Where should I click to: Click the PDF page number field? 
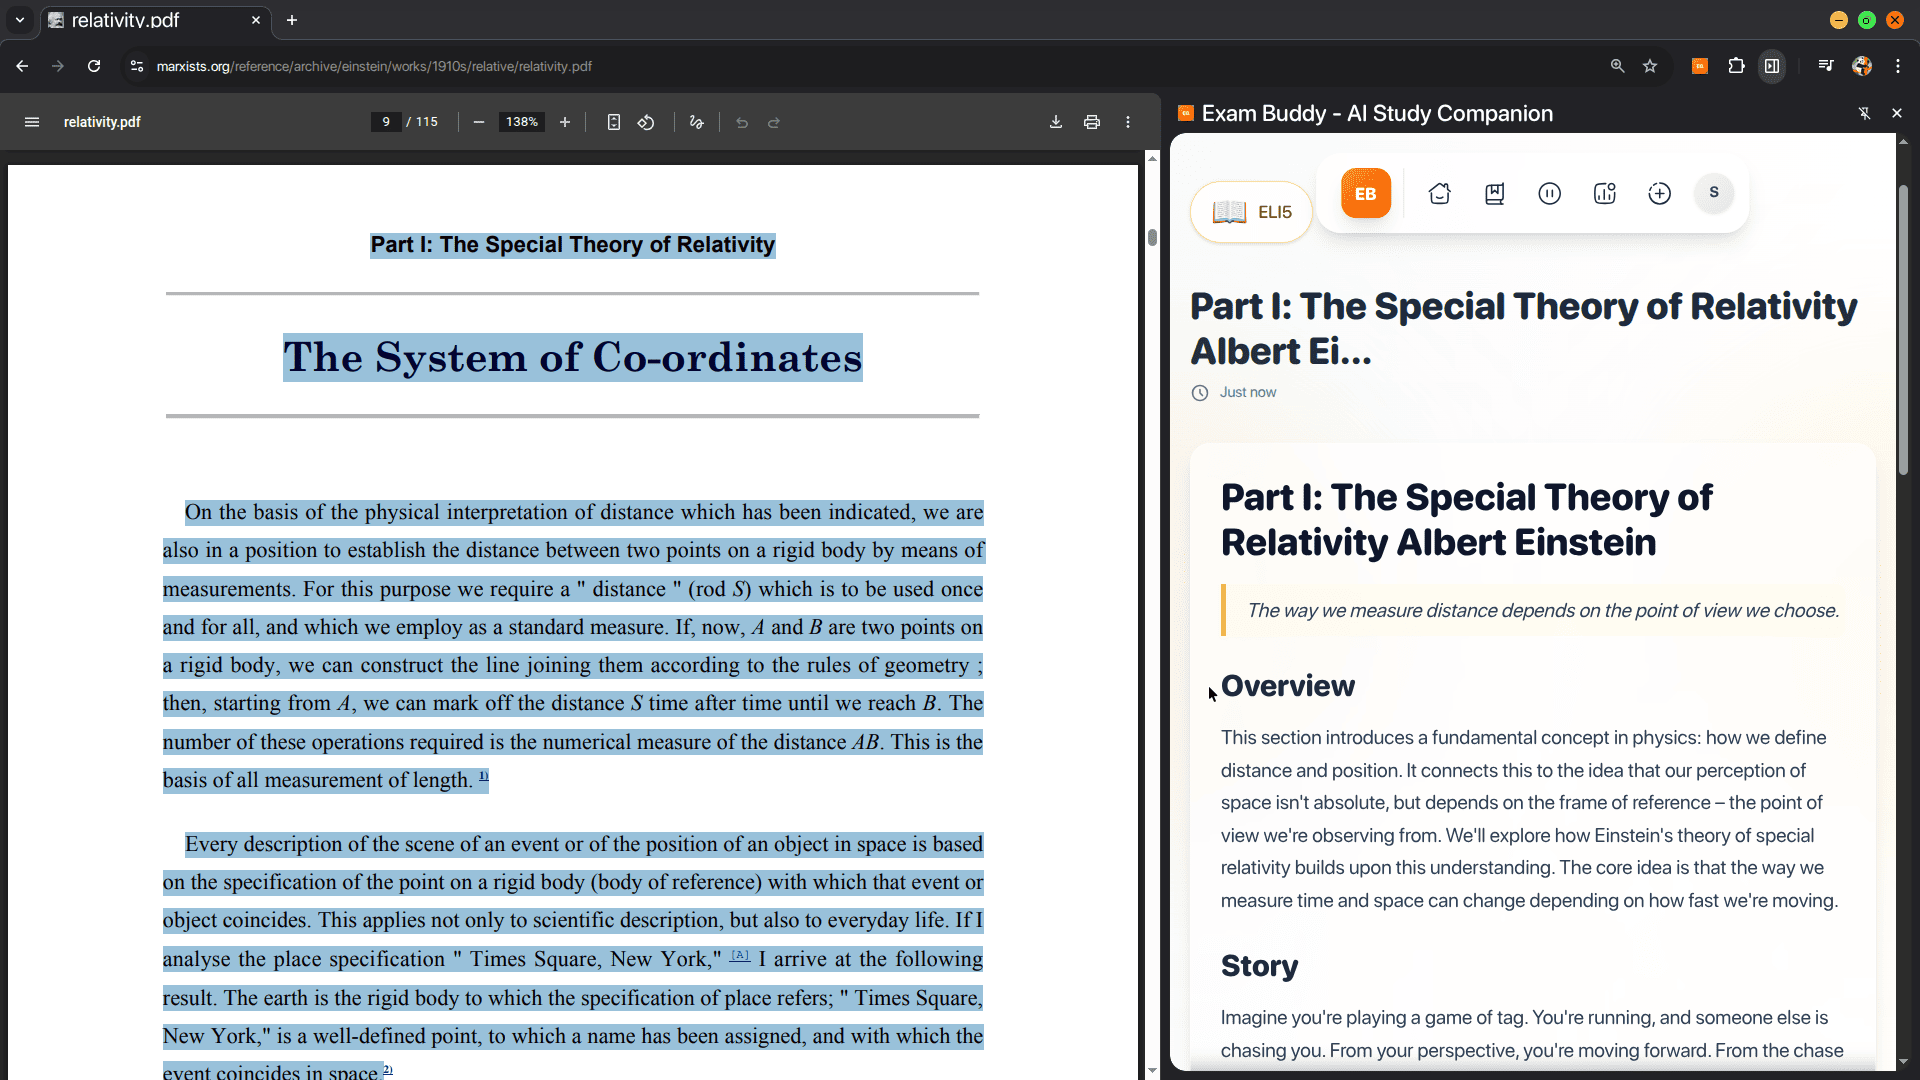(x=386, y=122)
